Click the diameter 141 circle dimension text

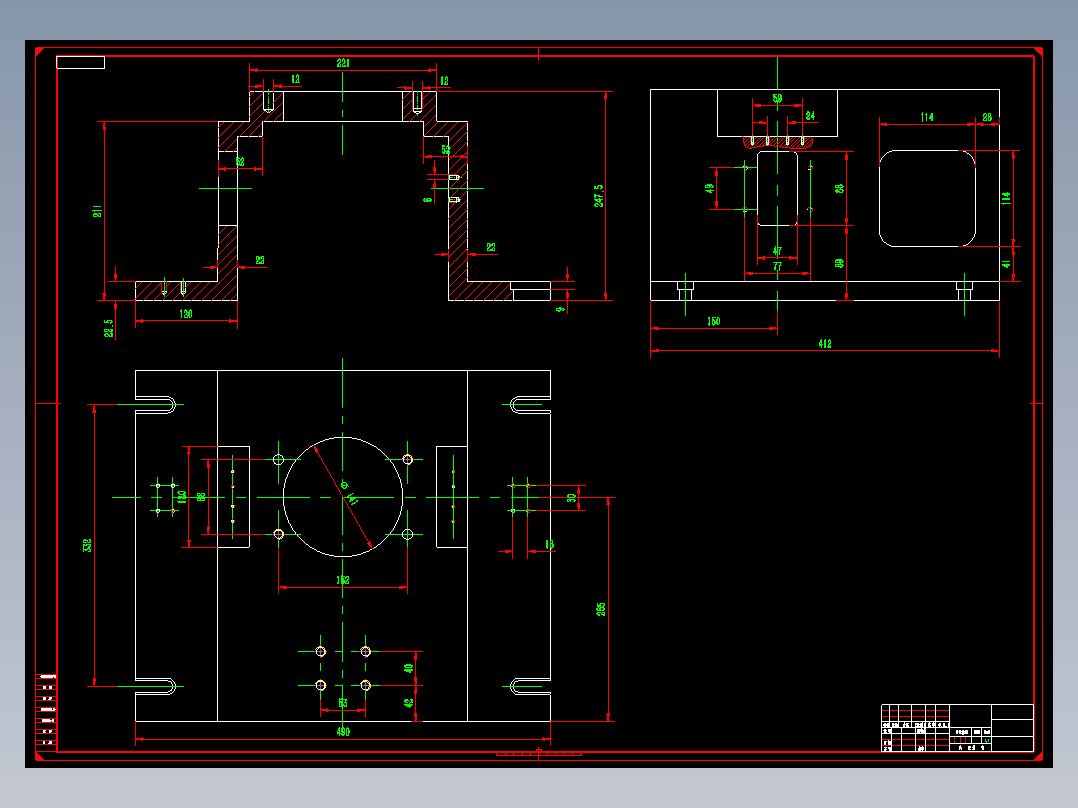pos(349,494)
